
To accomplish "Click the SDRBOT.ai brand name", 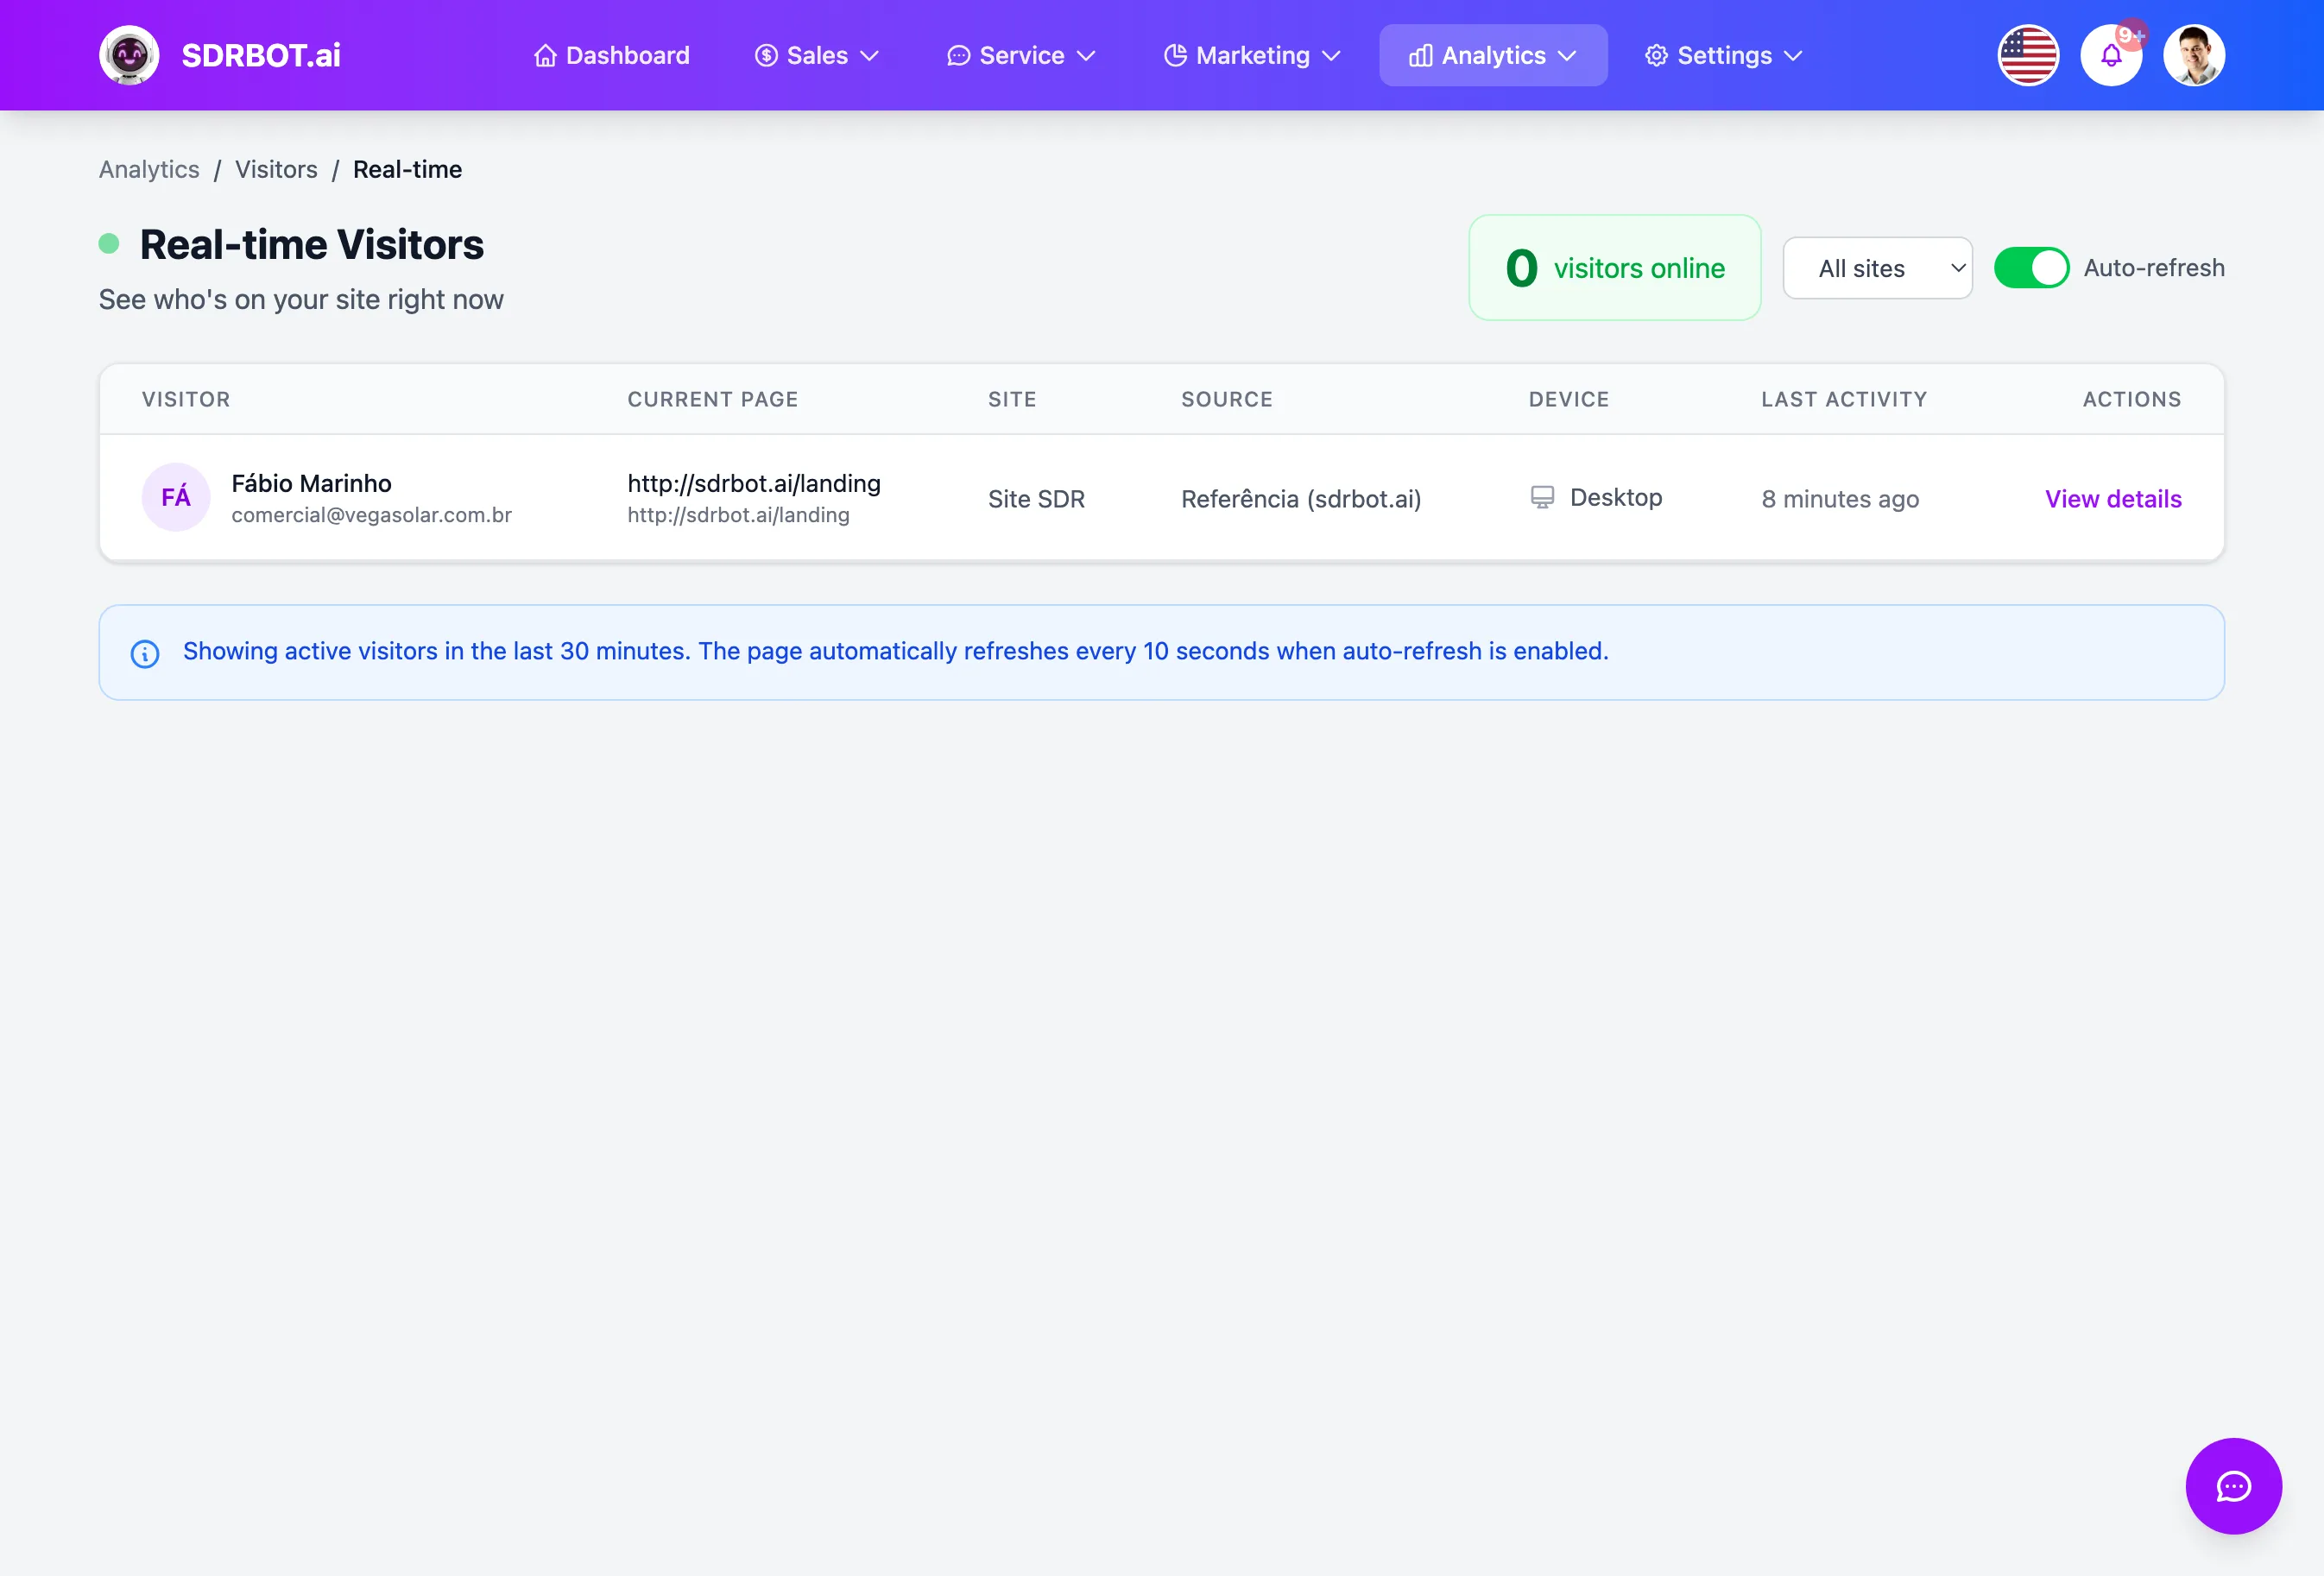I will click(261, 55).
